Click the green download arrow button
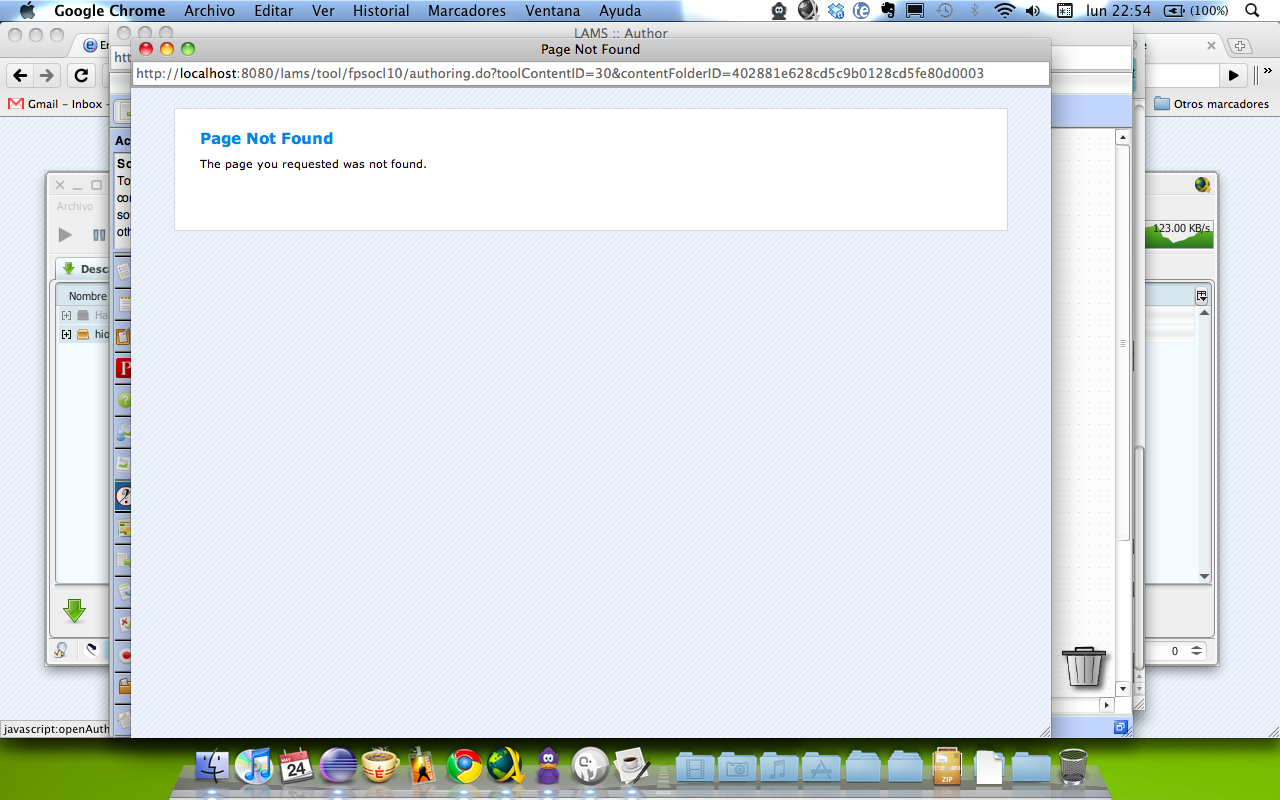This screenshot has height=800, width=1280. (x=74, y=611)
